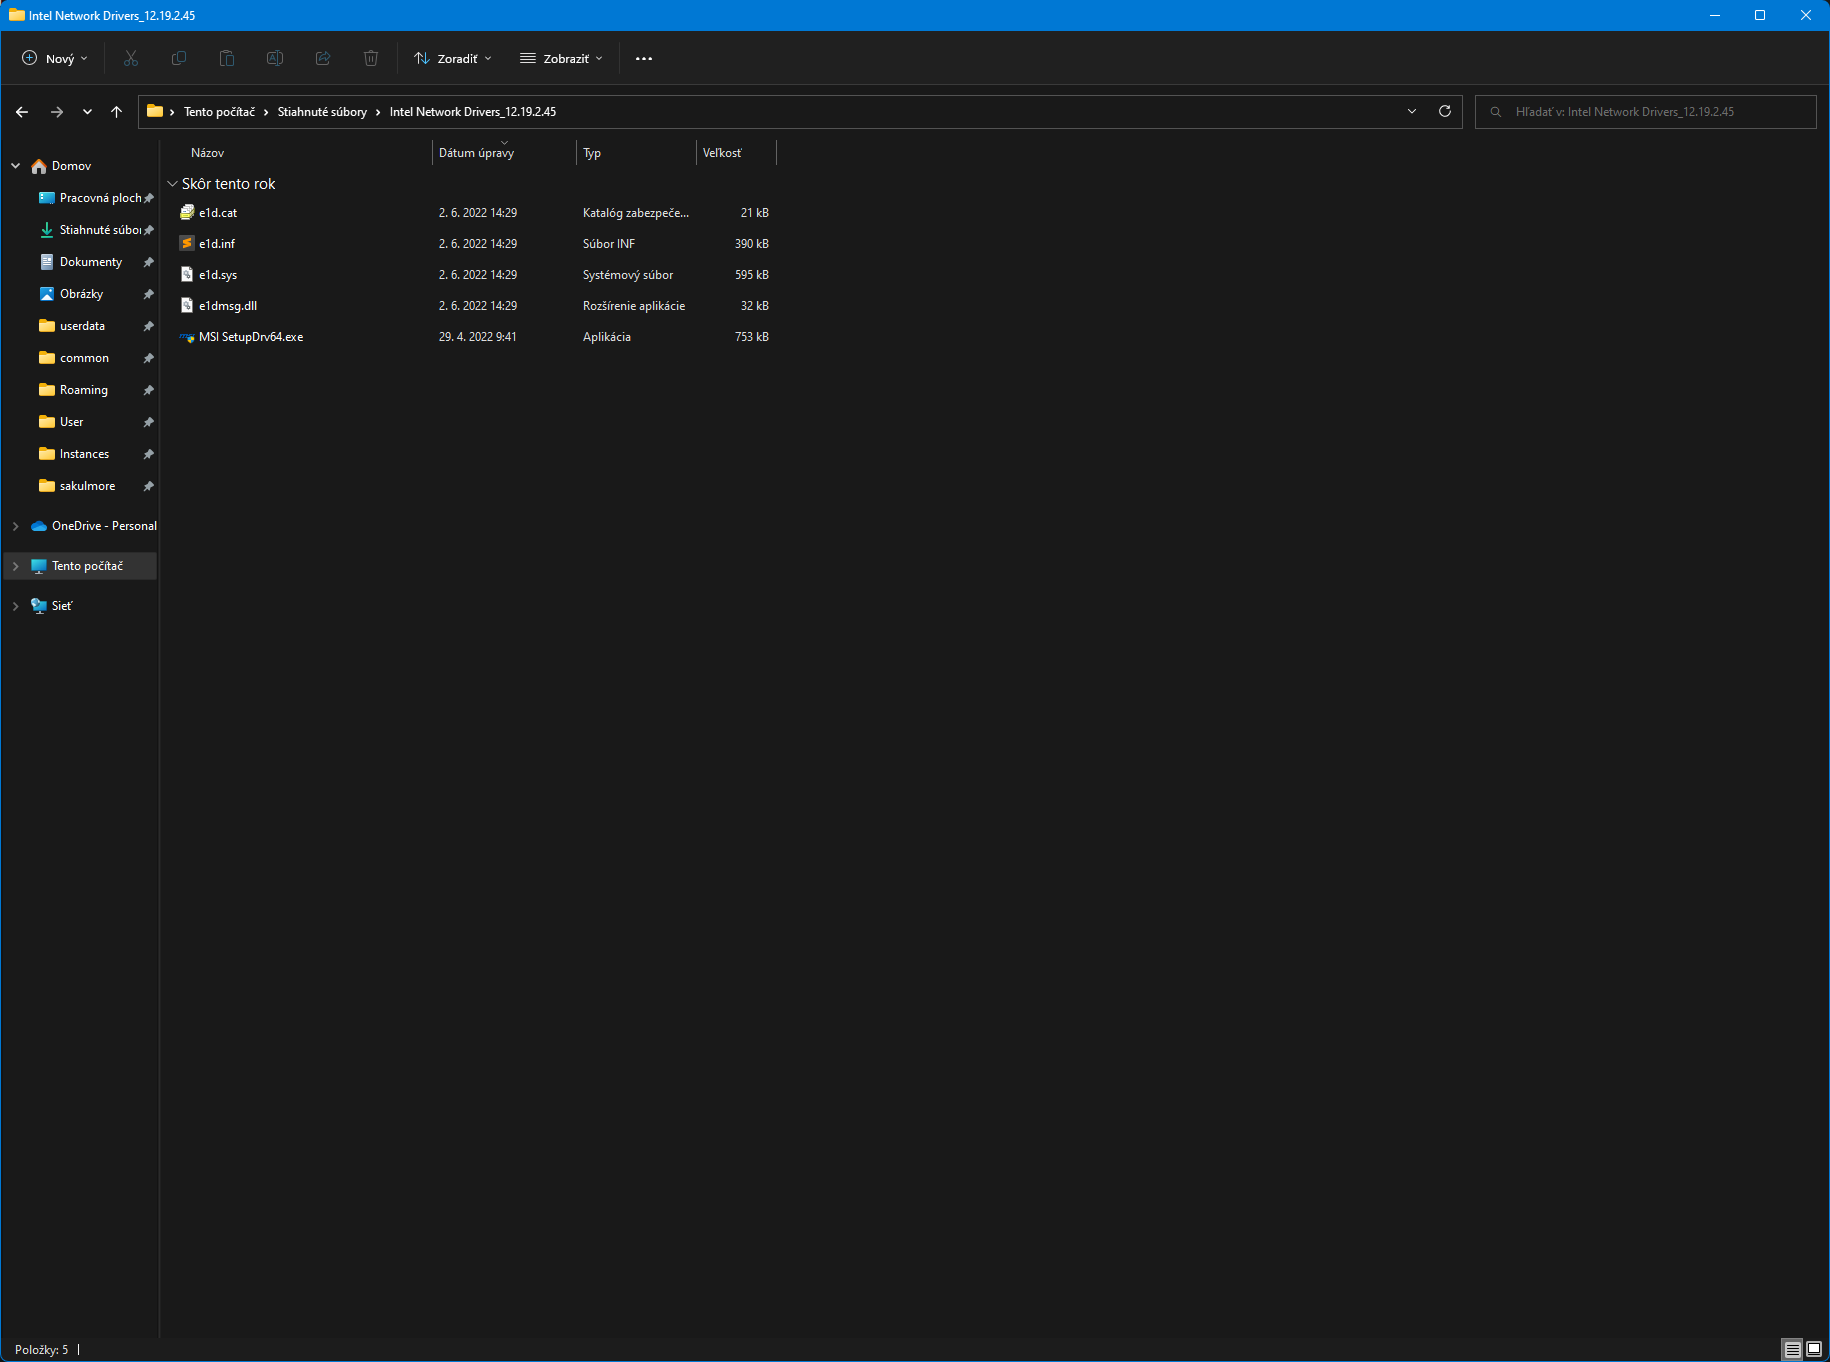The height and width of the screenshot is (1362, 1830).
Task: Open the Zoradiť sort dropdown
Action: click(x=453, y=59)
